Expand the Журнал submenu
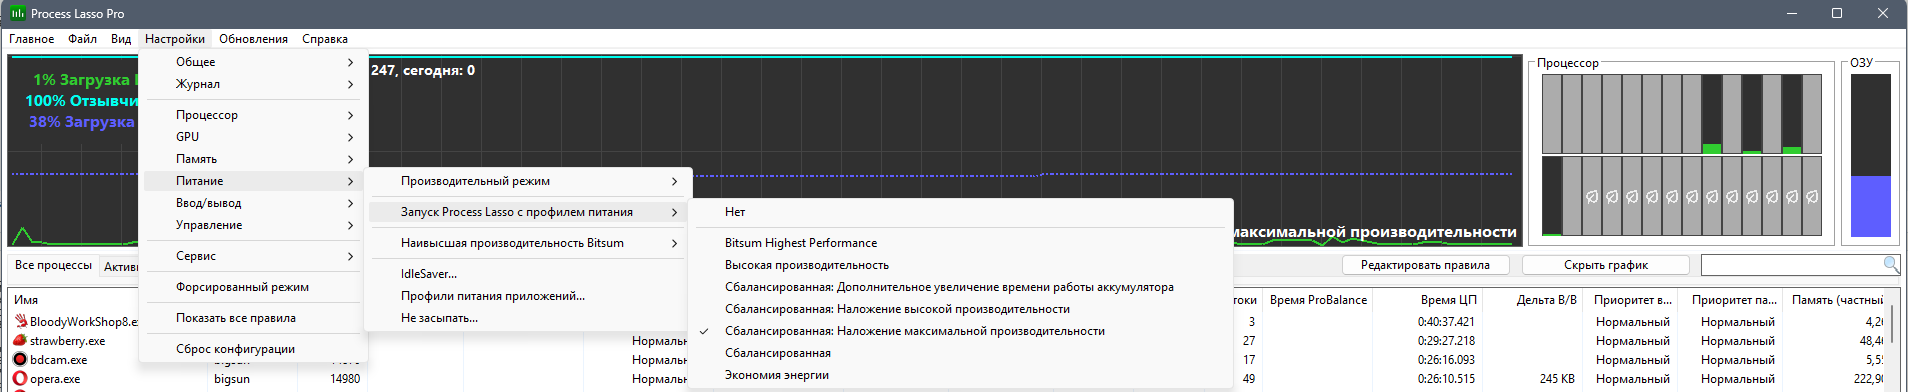 [253, 84]
